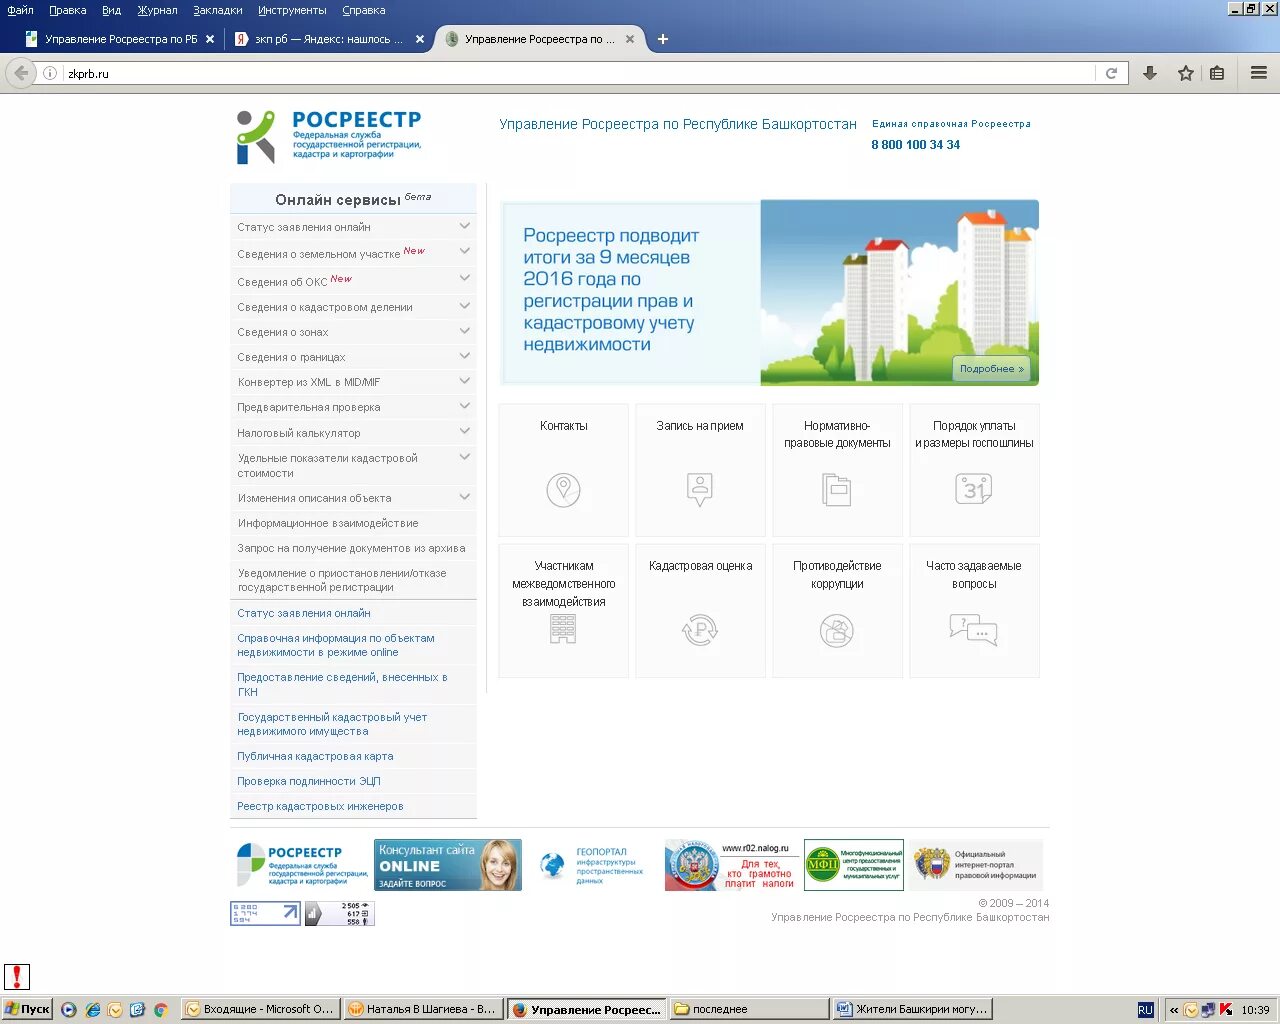Image resolution: width=1280 pixels, height=1024 pixels.
Task: Bookmark this page with the star icon
Action: [1186, 73]
